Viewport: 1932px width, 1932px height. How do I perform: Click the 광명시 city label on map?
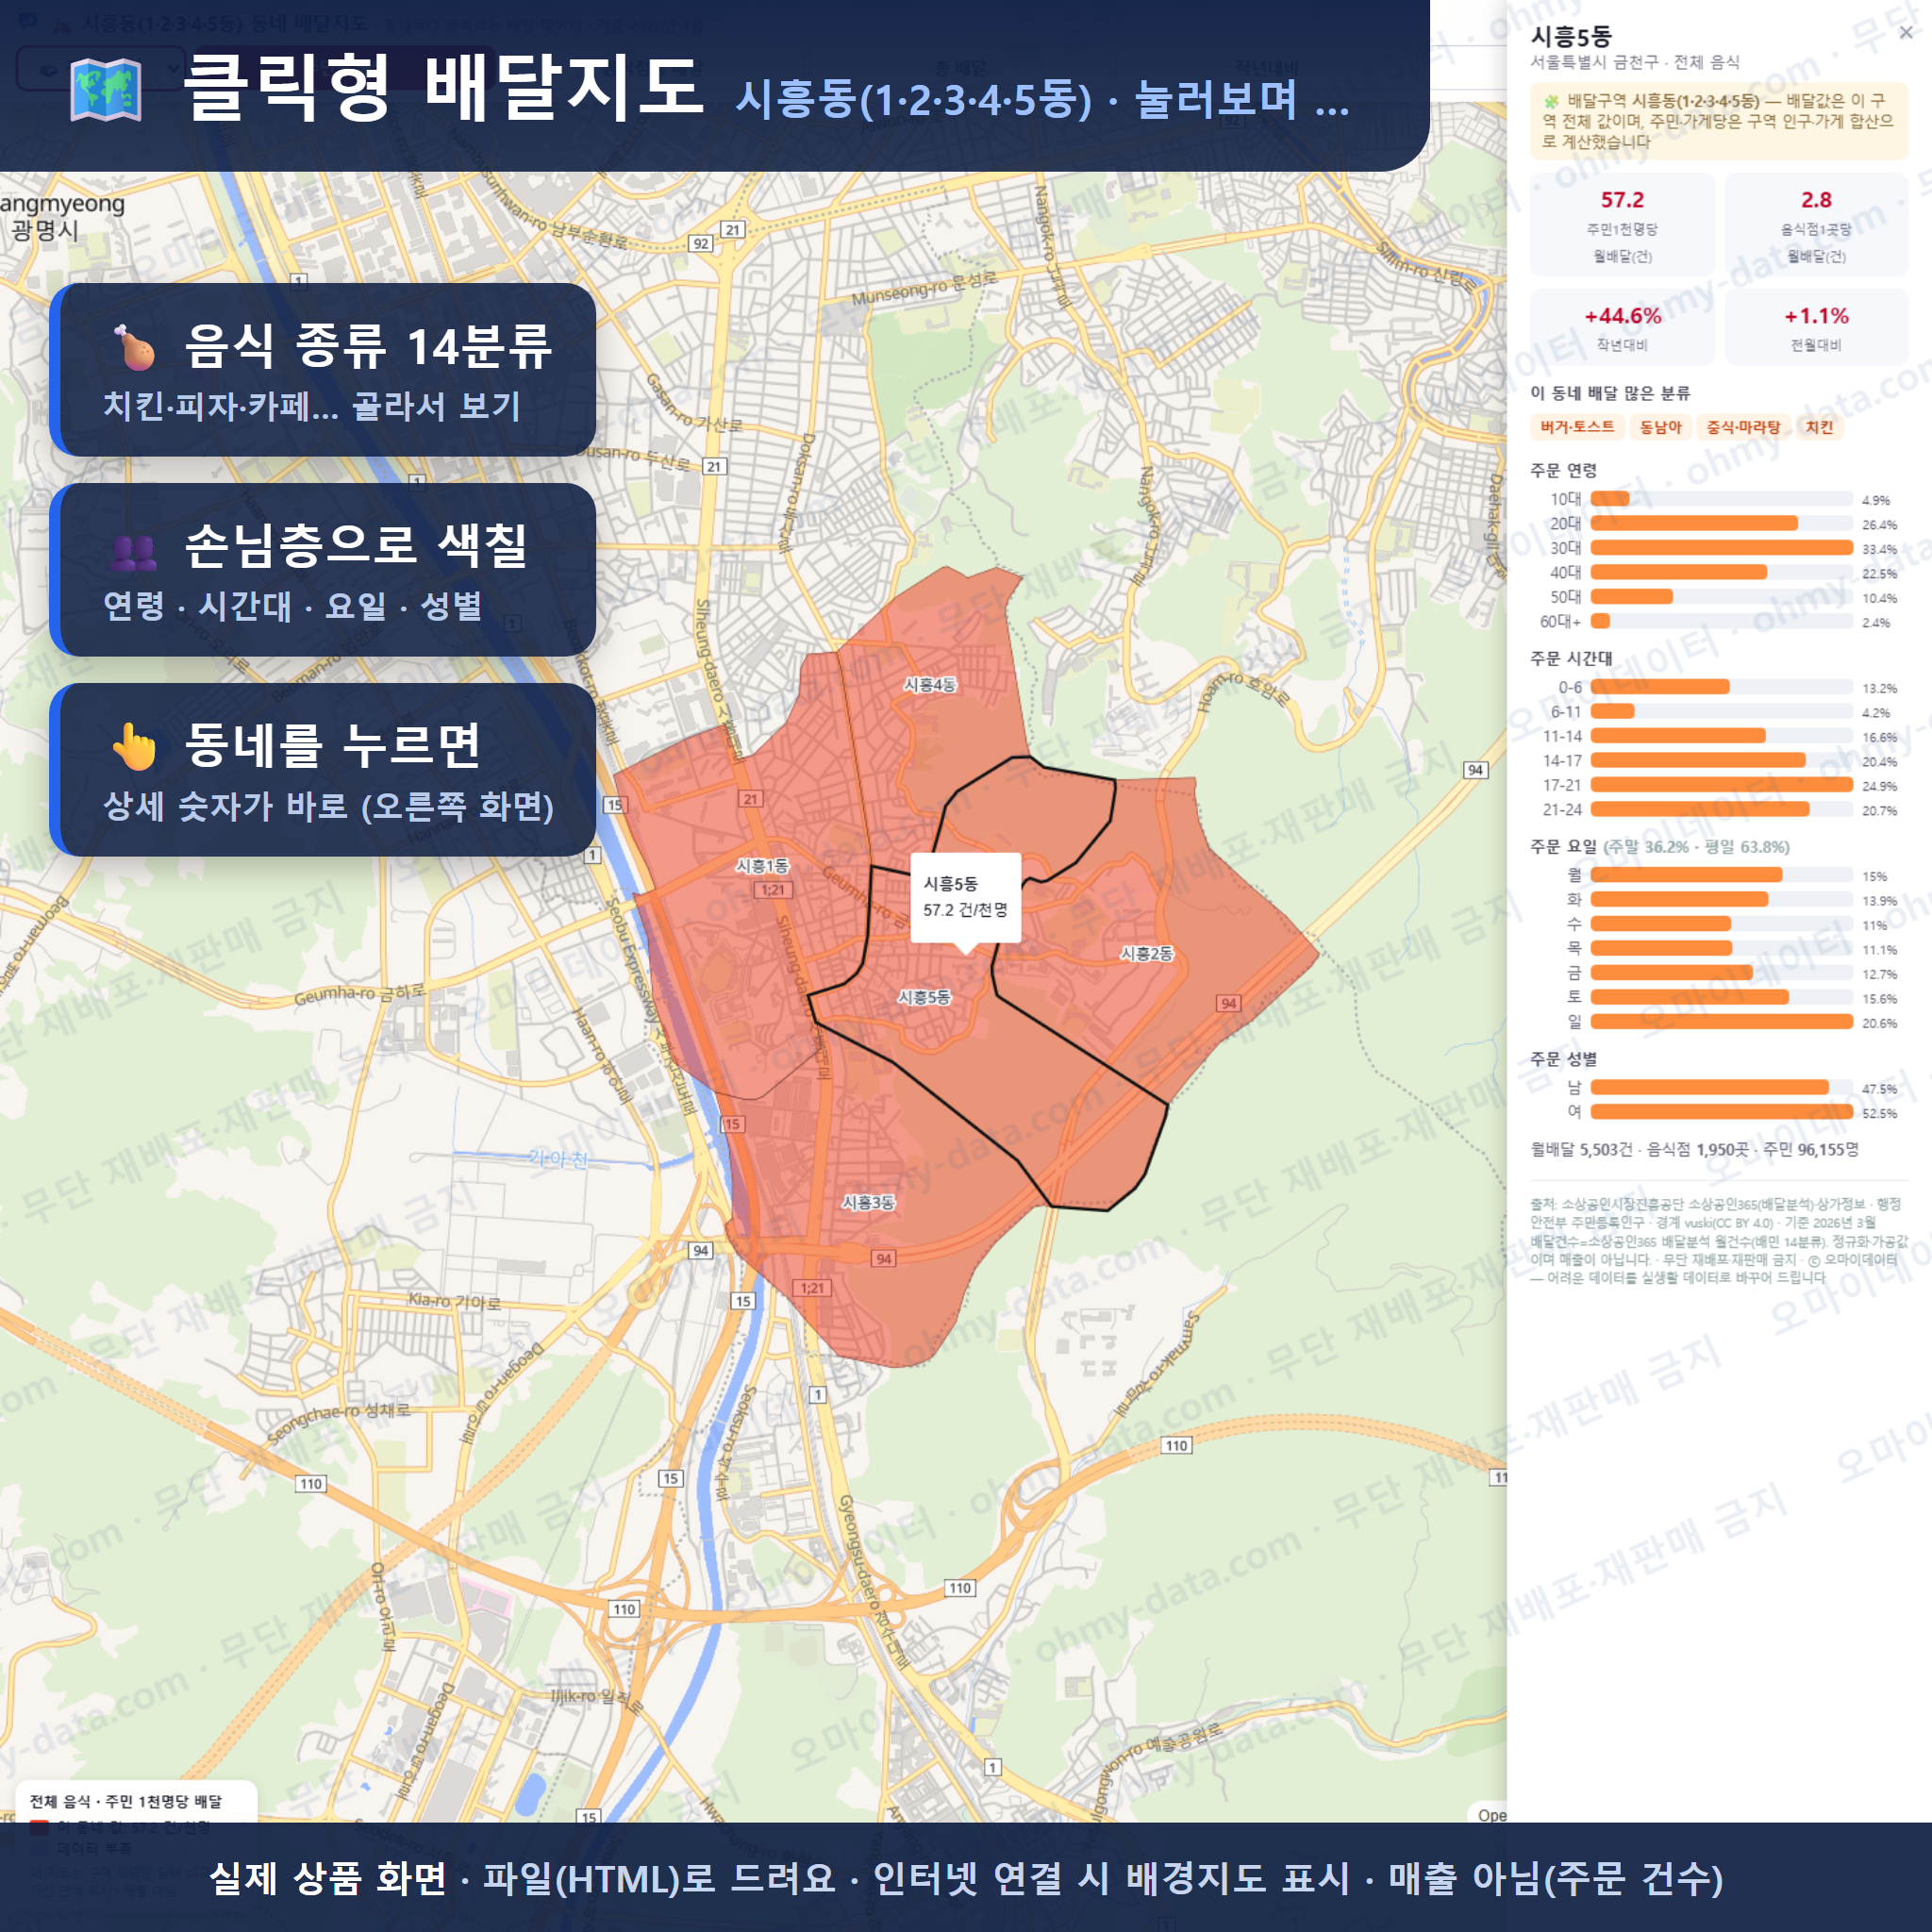click(x=44, y=230)
